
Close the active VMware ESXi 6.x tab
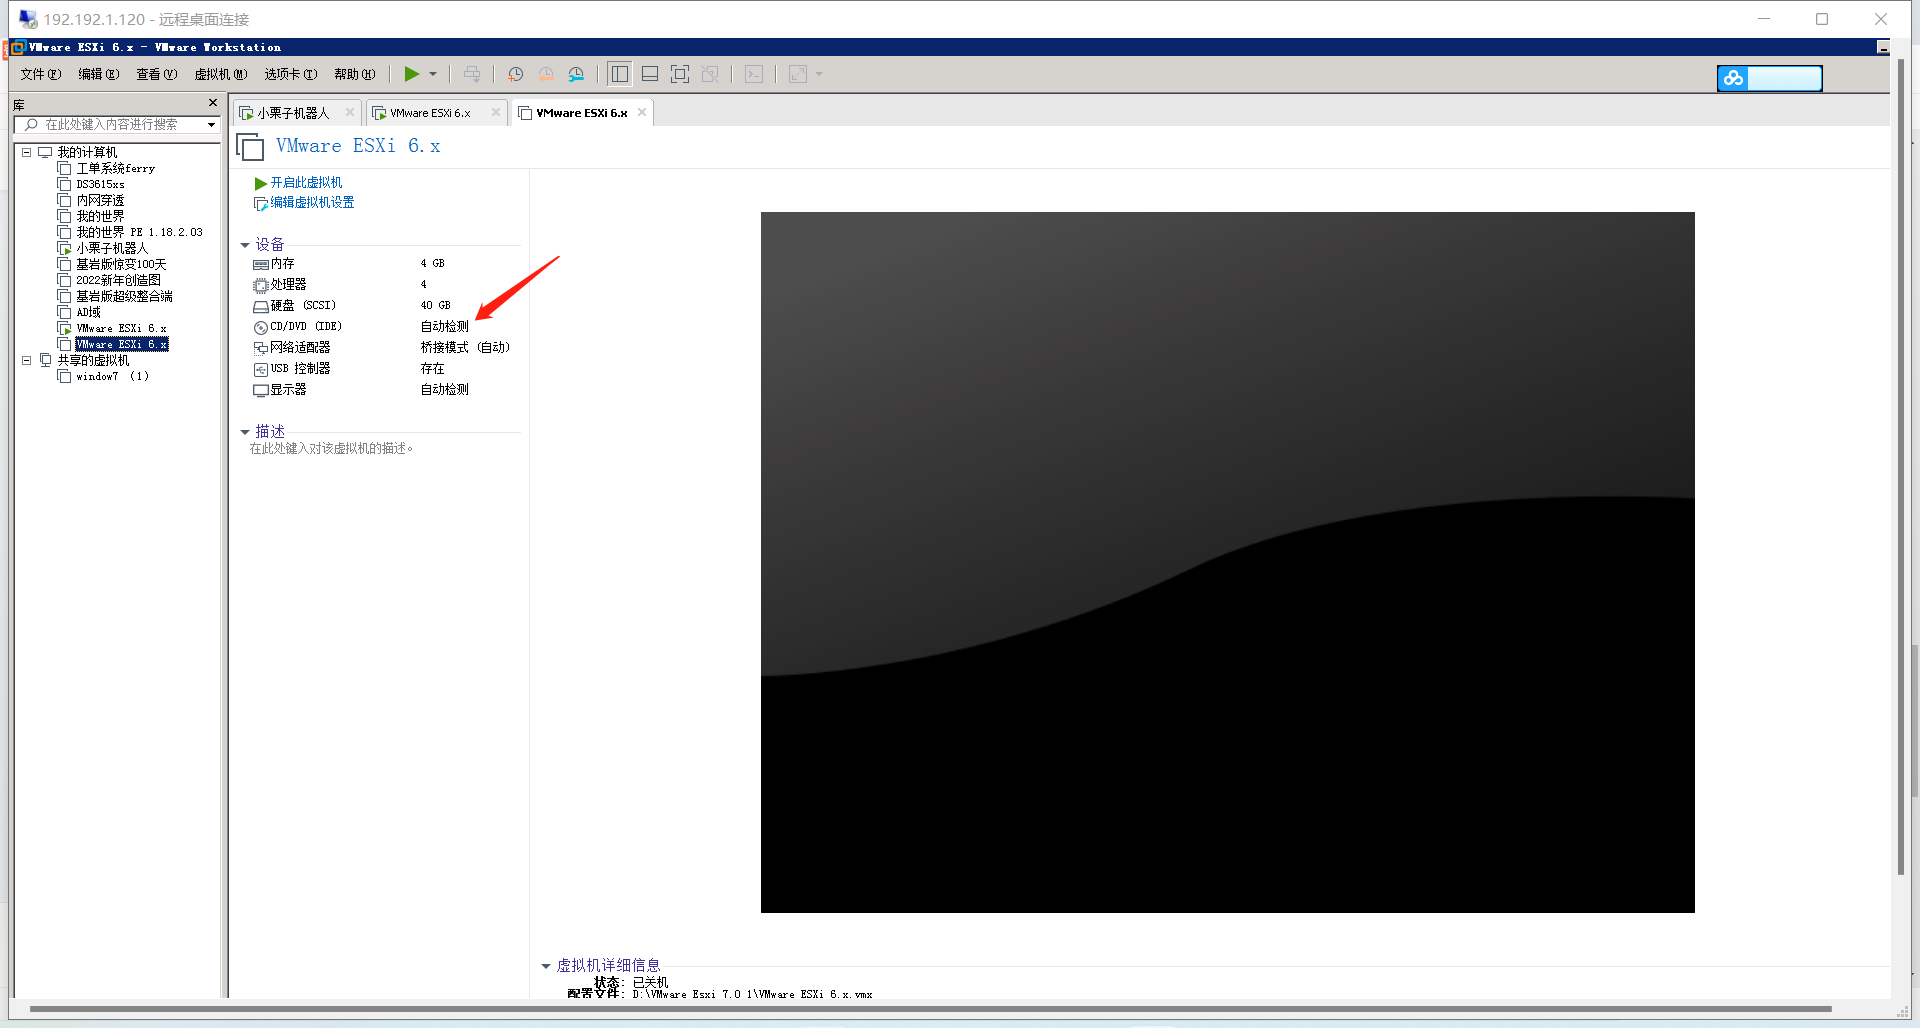[642, 112]
